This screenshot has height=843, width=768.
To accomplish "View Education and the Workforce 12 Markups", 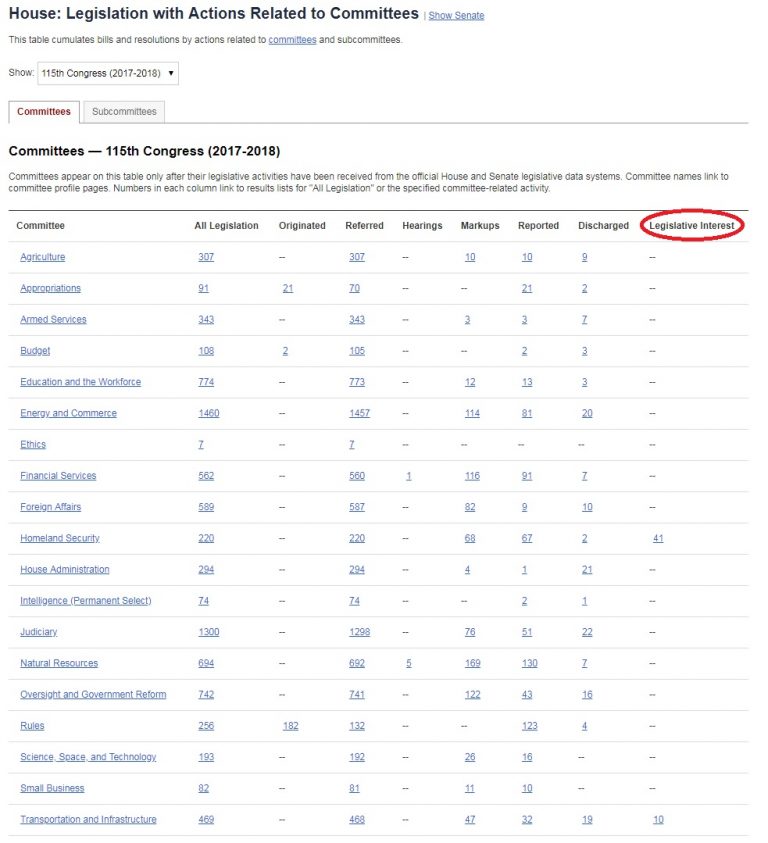I will pyautogui.click(x=470, y=382).
